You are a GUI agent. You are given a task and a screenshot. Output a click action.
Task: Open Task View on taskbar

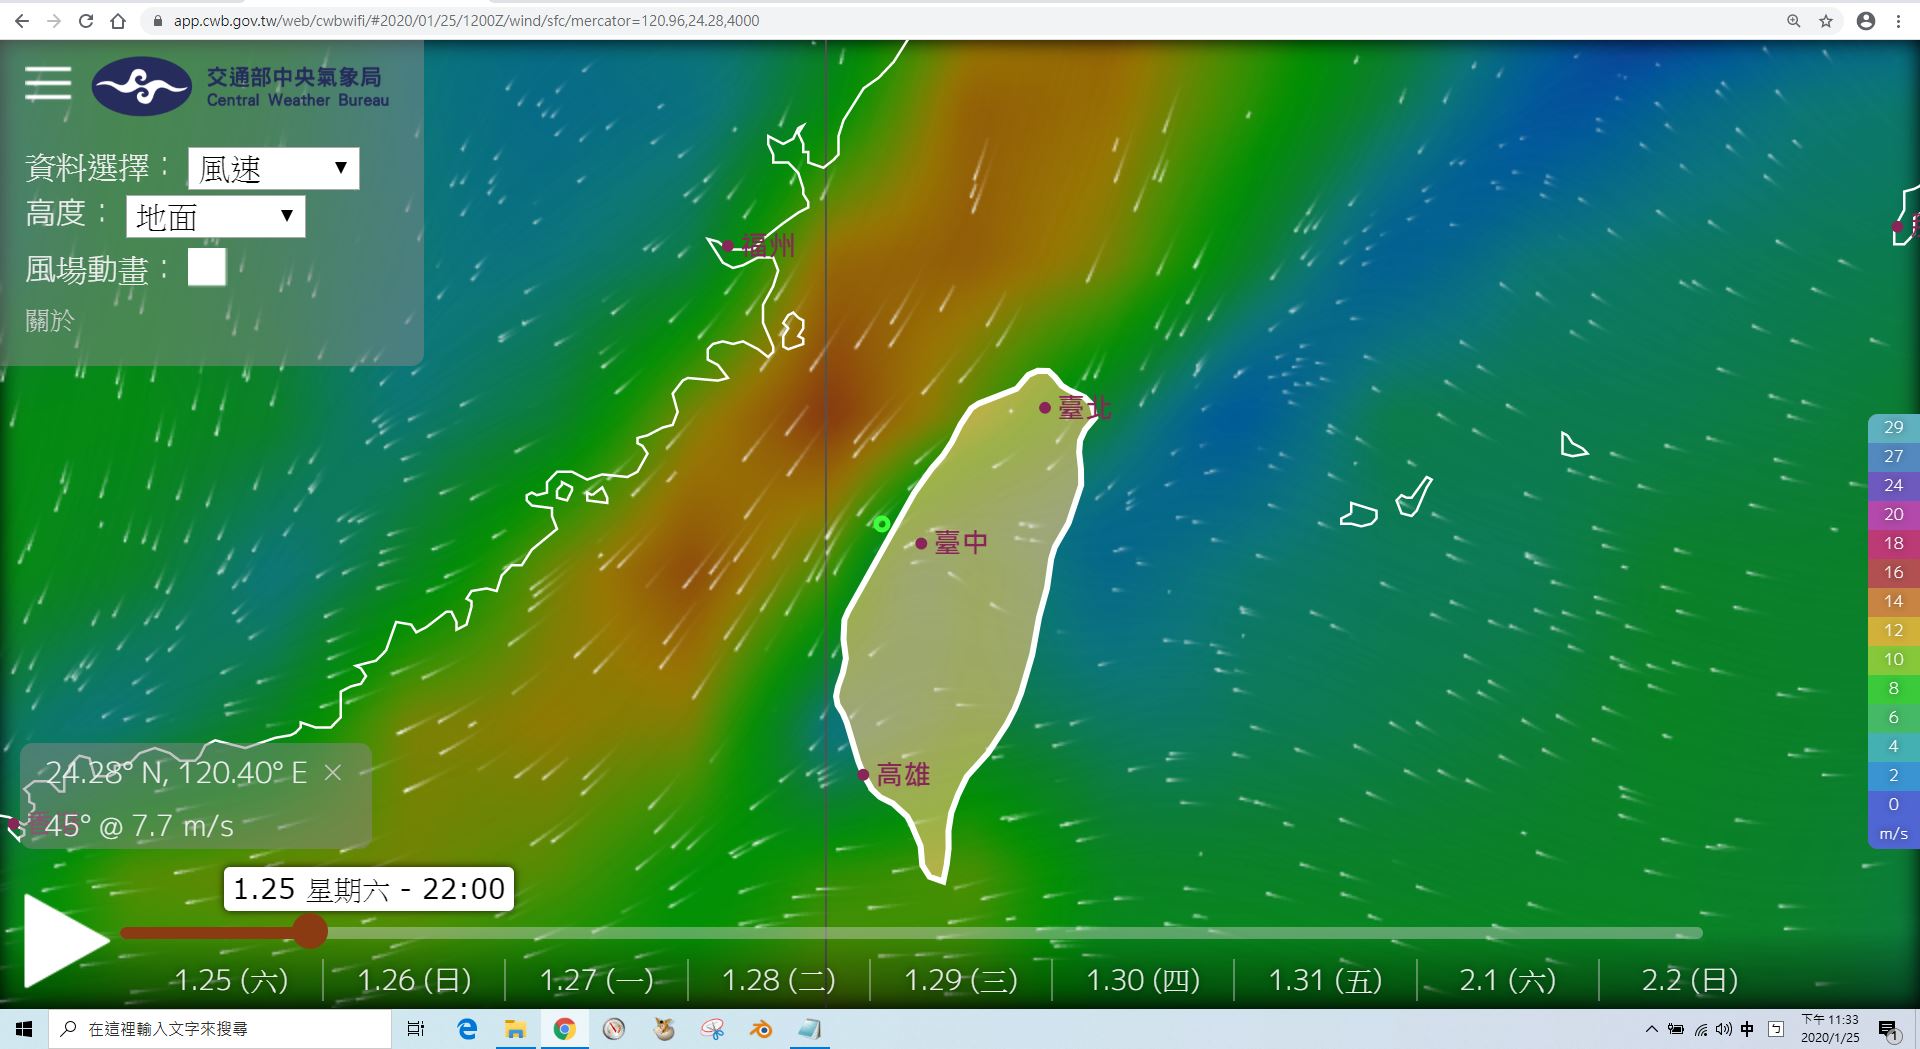pyautogui.click(x=416, y=1029)
